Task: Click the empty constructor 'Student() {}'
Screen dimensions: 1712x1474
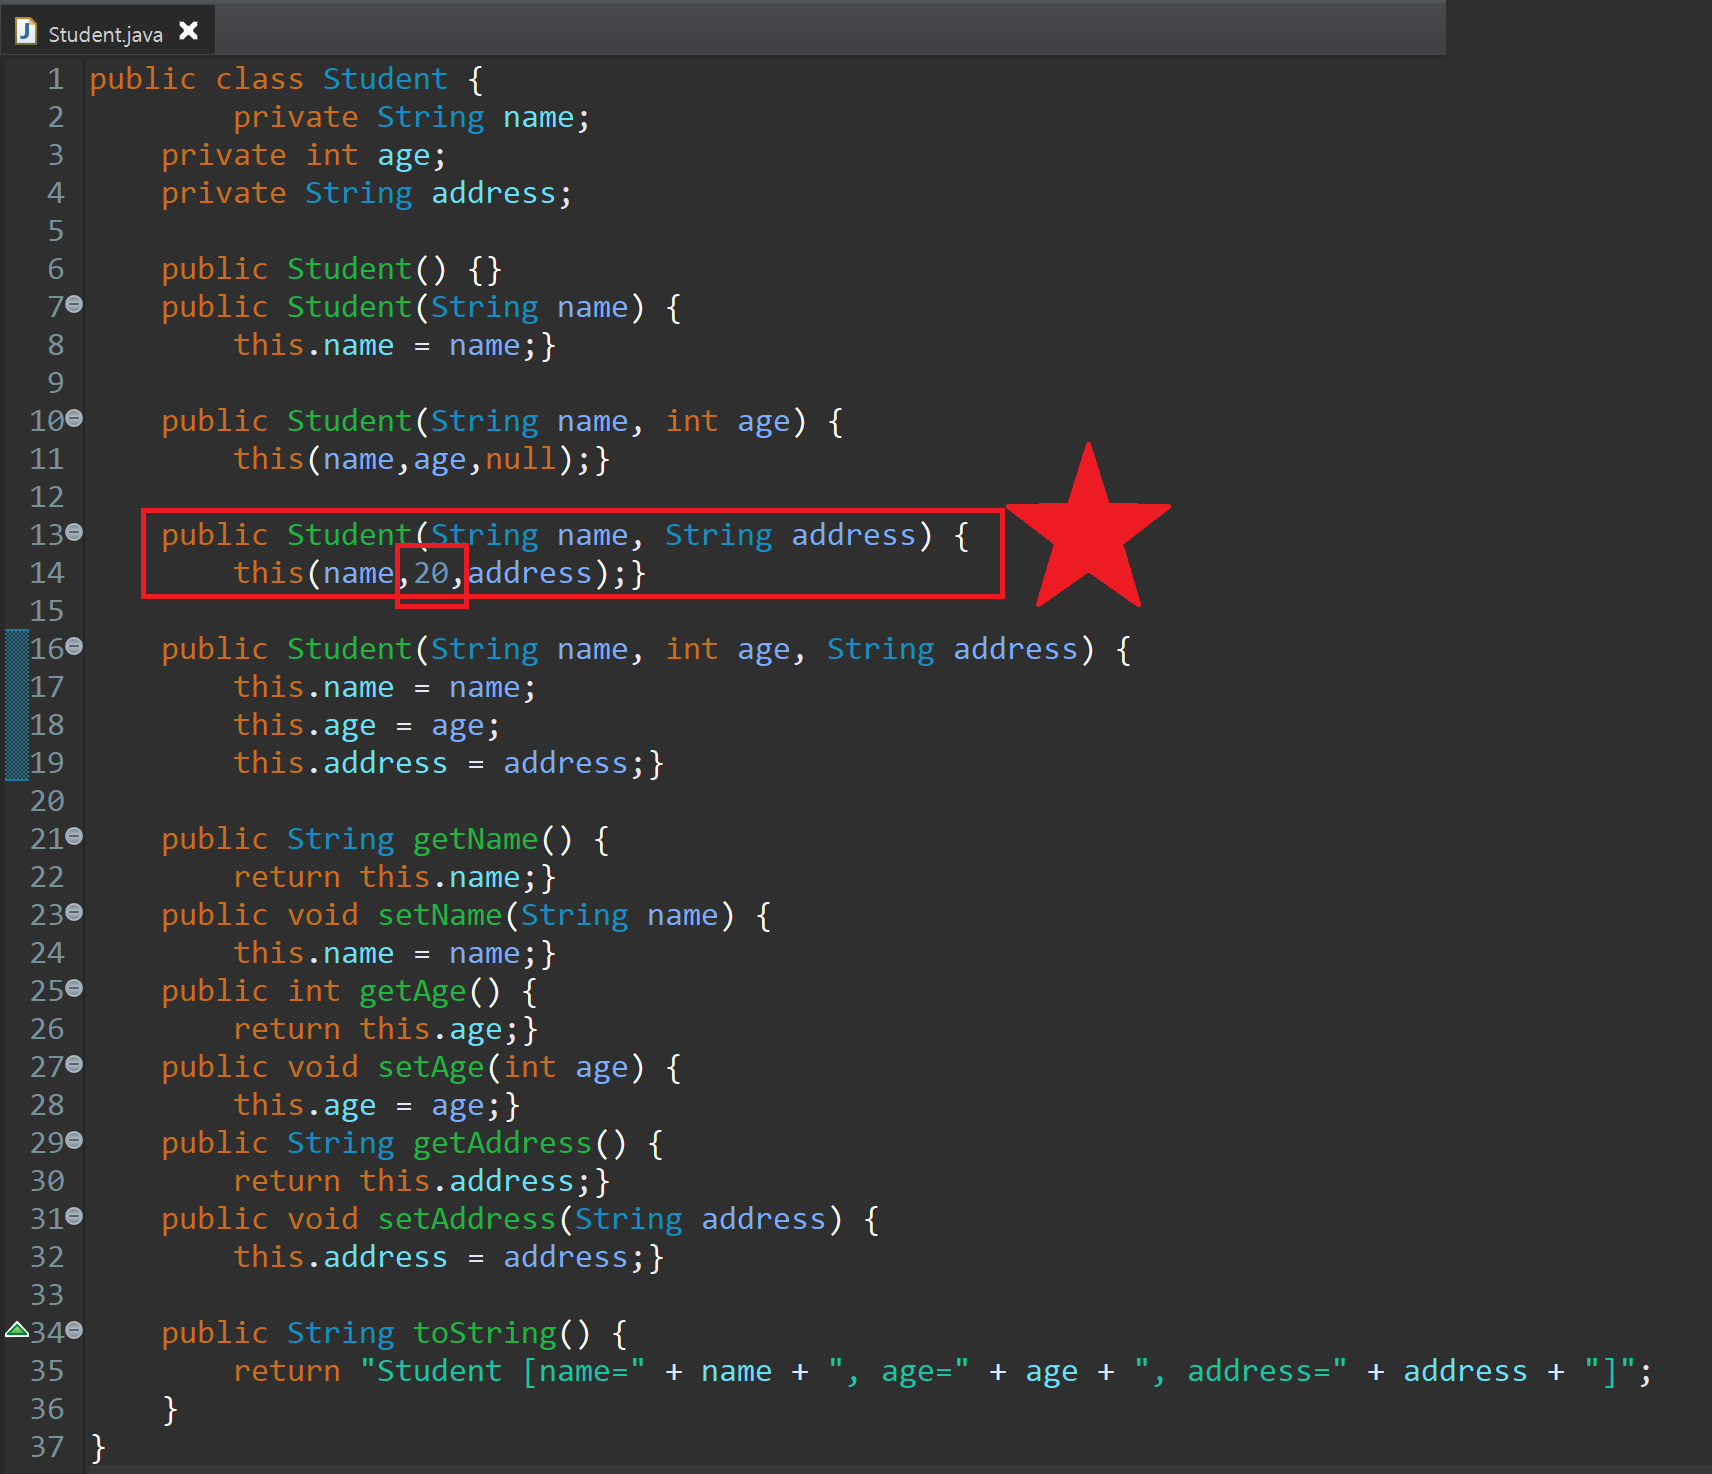Action: (394, 270)
